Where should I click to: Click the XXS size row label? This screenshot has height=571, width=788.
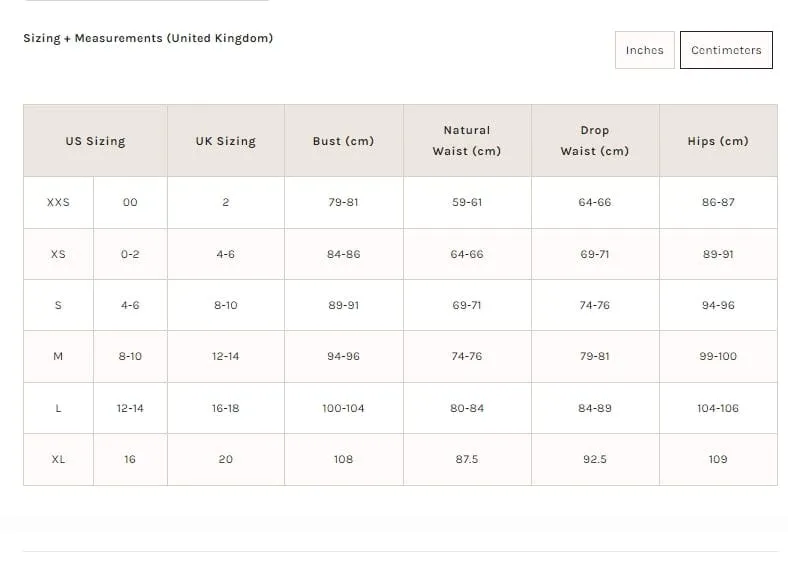click(x=58, y=202)
